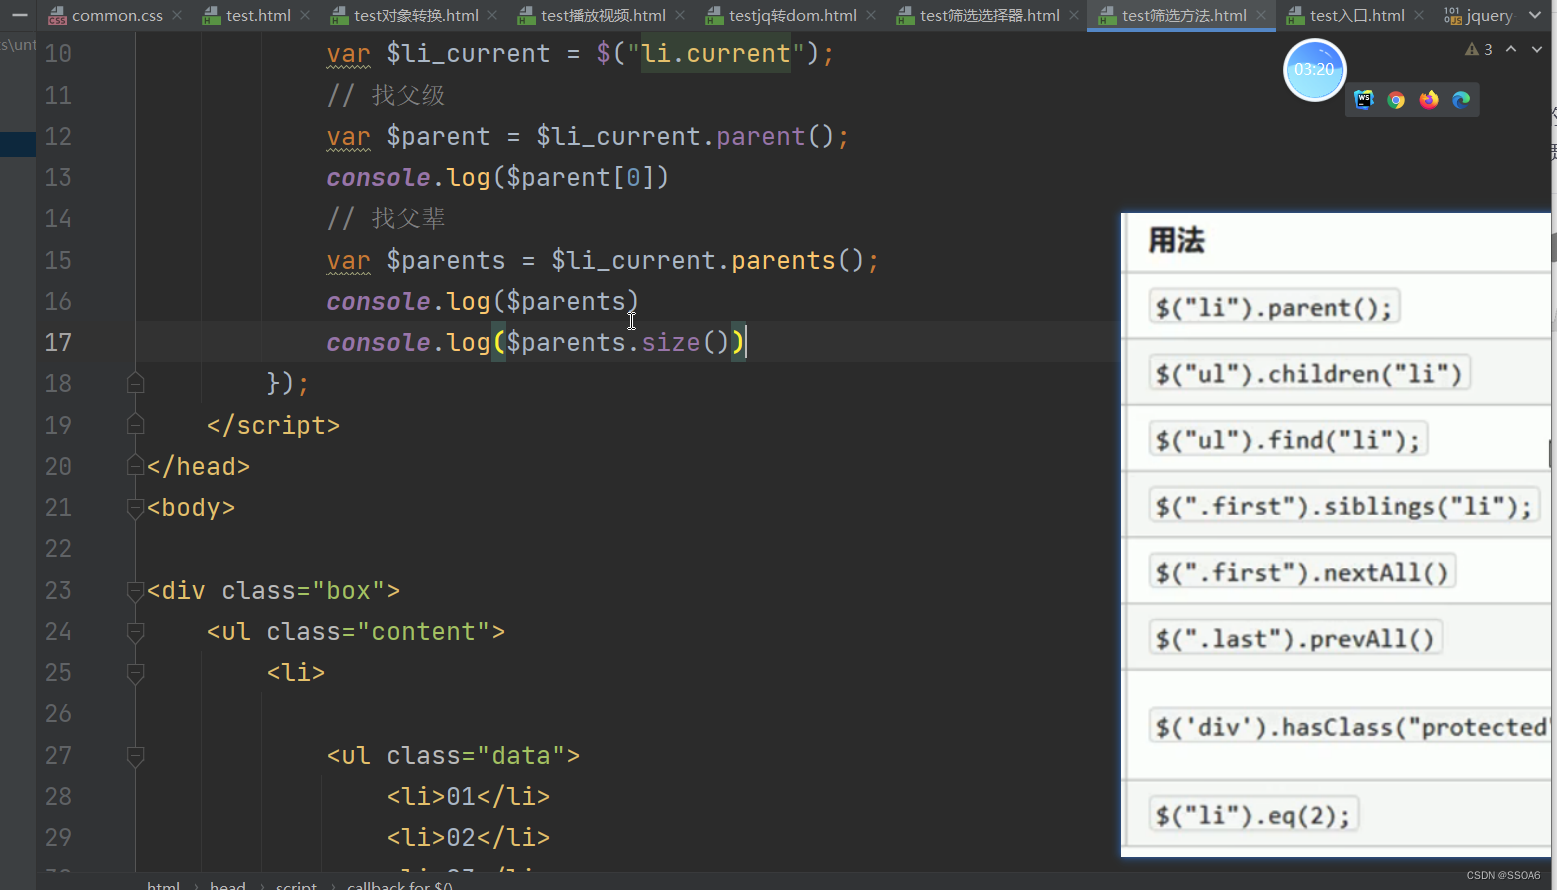Click head in the breadcrumb bar
The image size is (1557, 890).
click(x=227, y=884)
